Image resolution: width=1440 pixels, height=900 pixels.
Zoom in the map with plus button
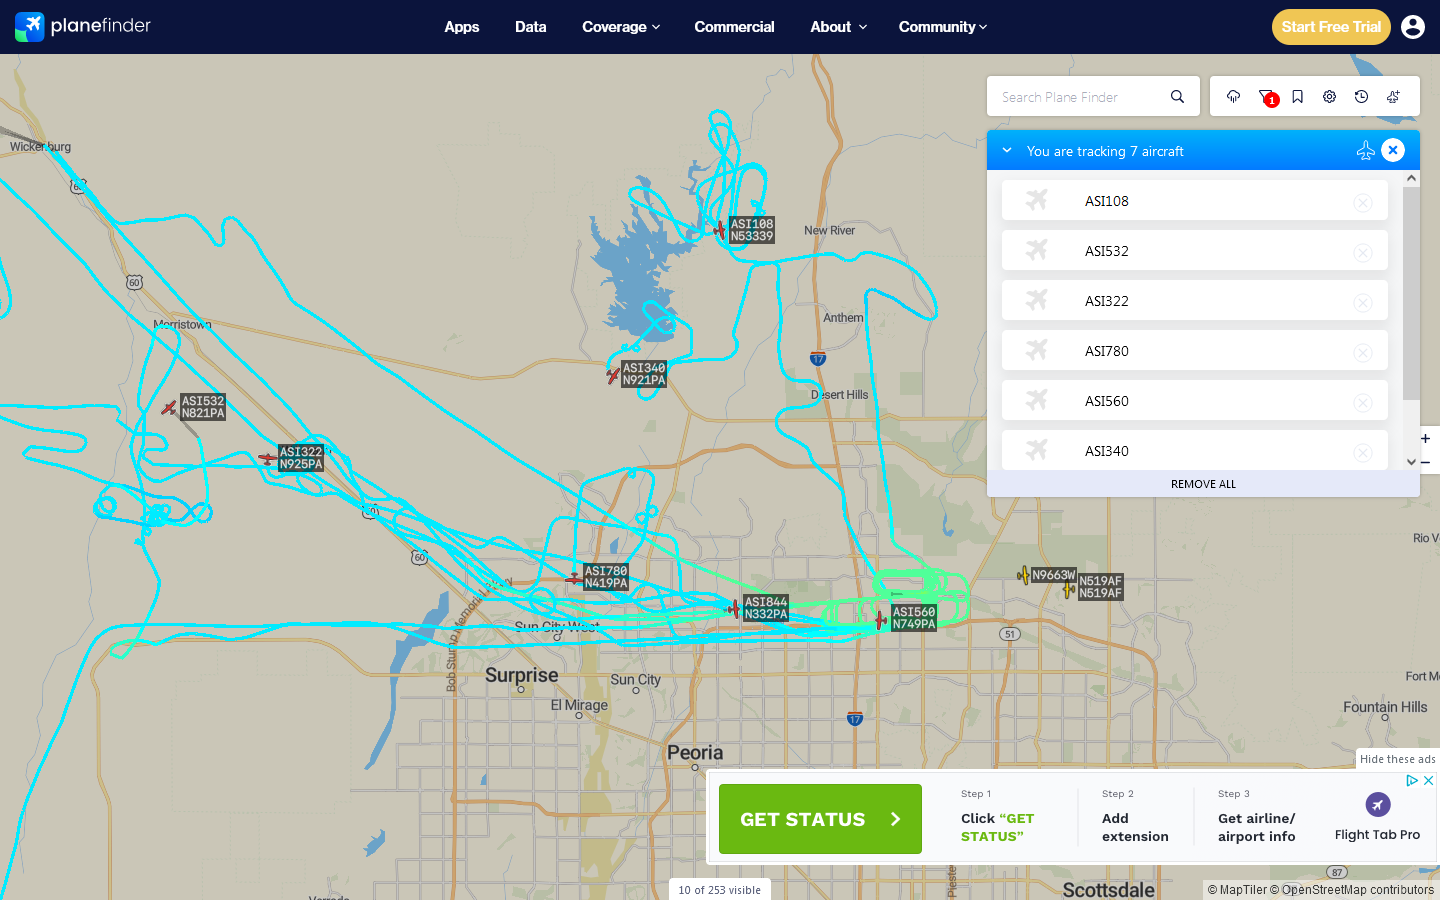[x=1425, y=438]
